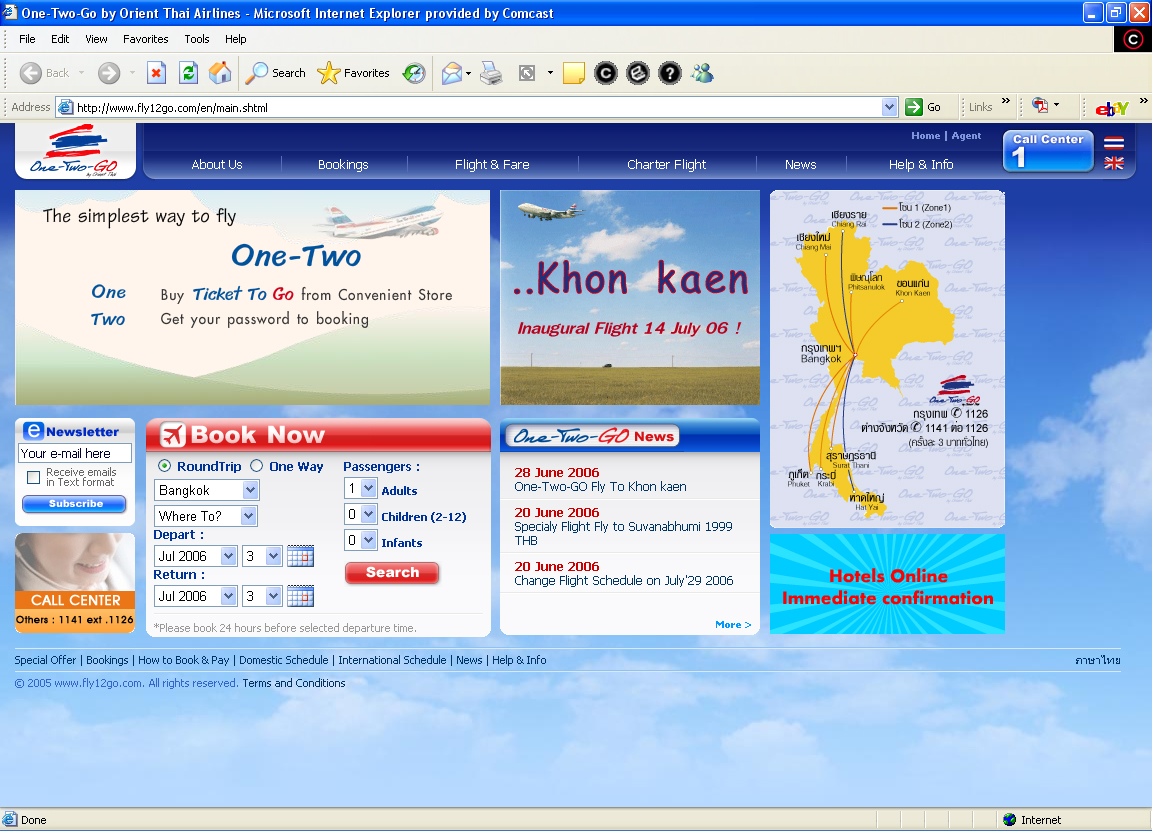Click the Hotels Online banner
Viewport: 1152px width, 831px height.
[888, 584]
